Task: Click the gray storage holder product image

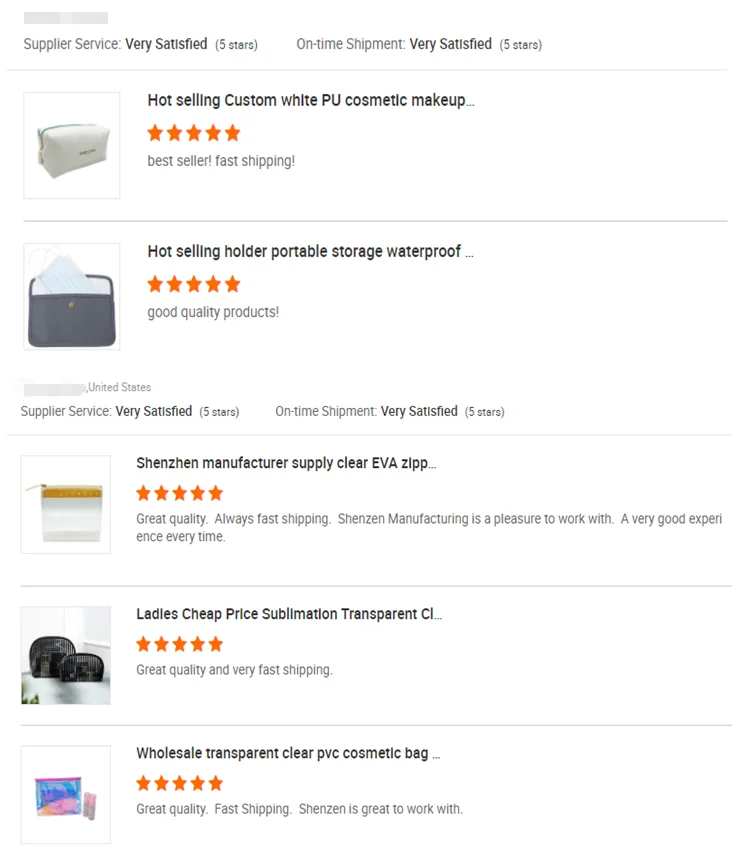Action: click(x=71, y=296)
